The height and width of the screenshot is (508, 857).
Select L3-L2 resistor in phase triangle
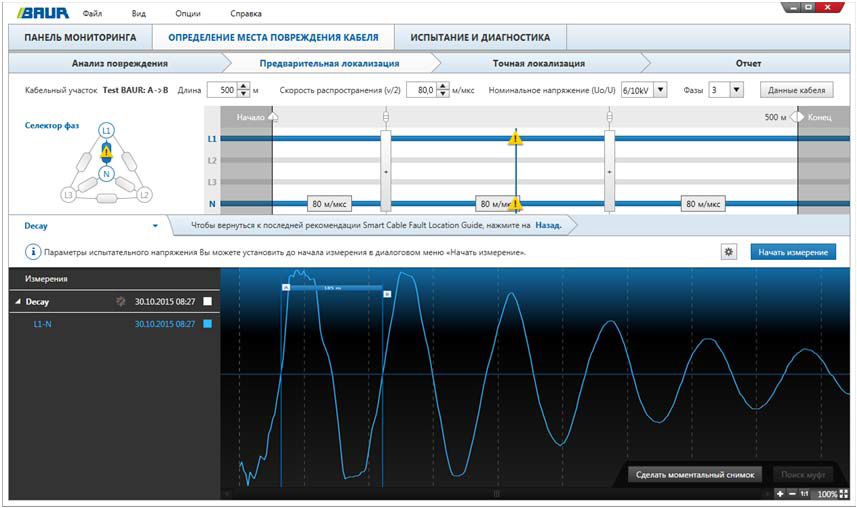tap(106, 197)
